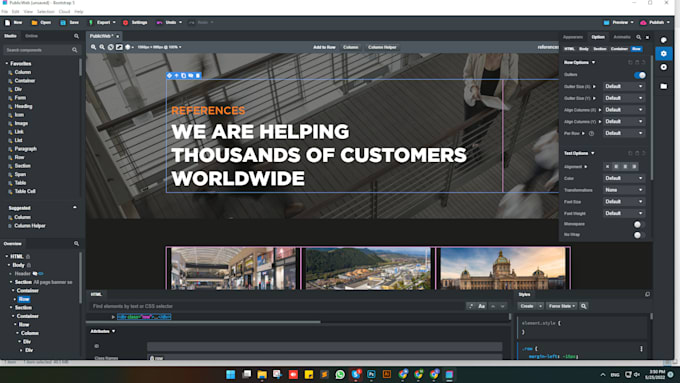Search options with the right panel magnifier

[638, 37]
